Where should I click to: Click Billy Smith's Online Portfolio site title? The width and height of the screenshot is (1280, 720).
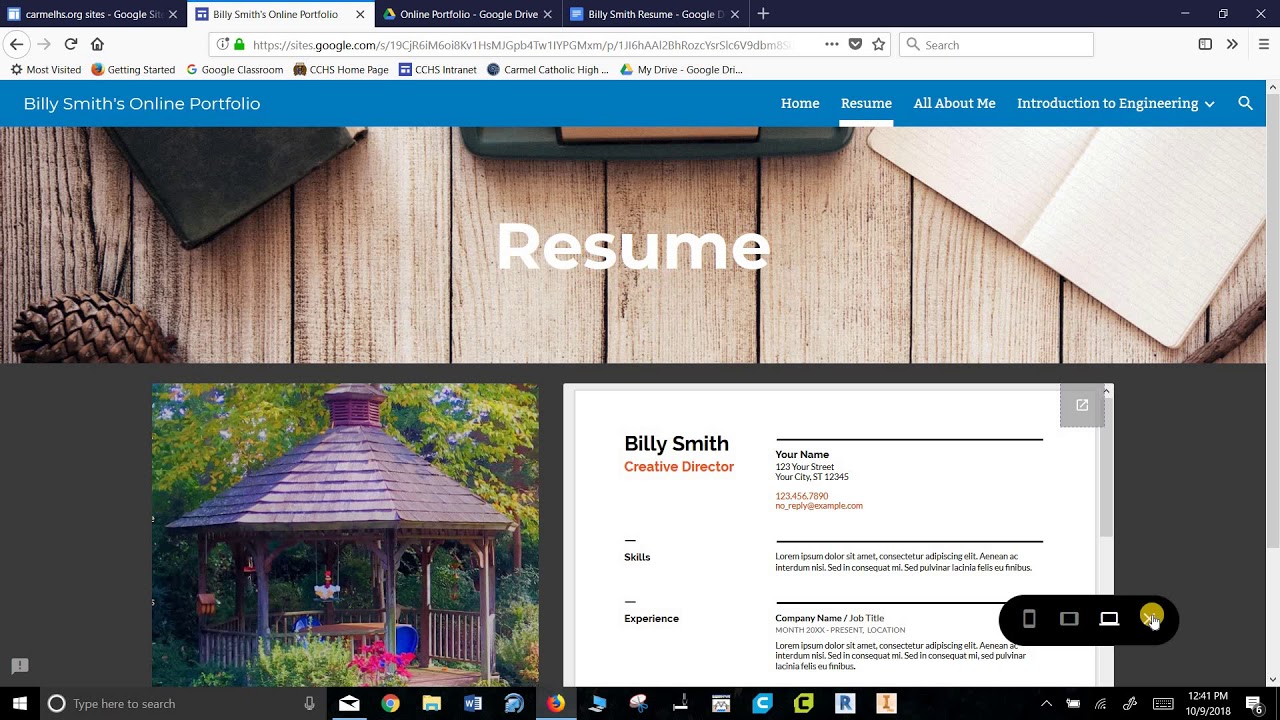click(142, 103)
